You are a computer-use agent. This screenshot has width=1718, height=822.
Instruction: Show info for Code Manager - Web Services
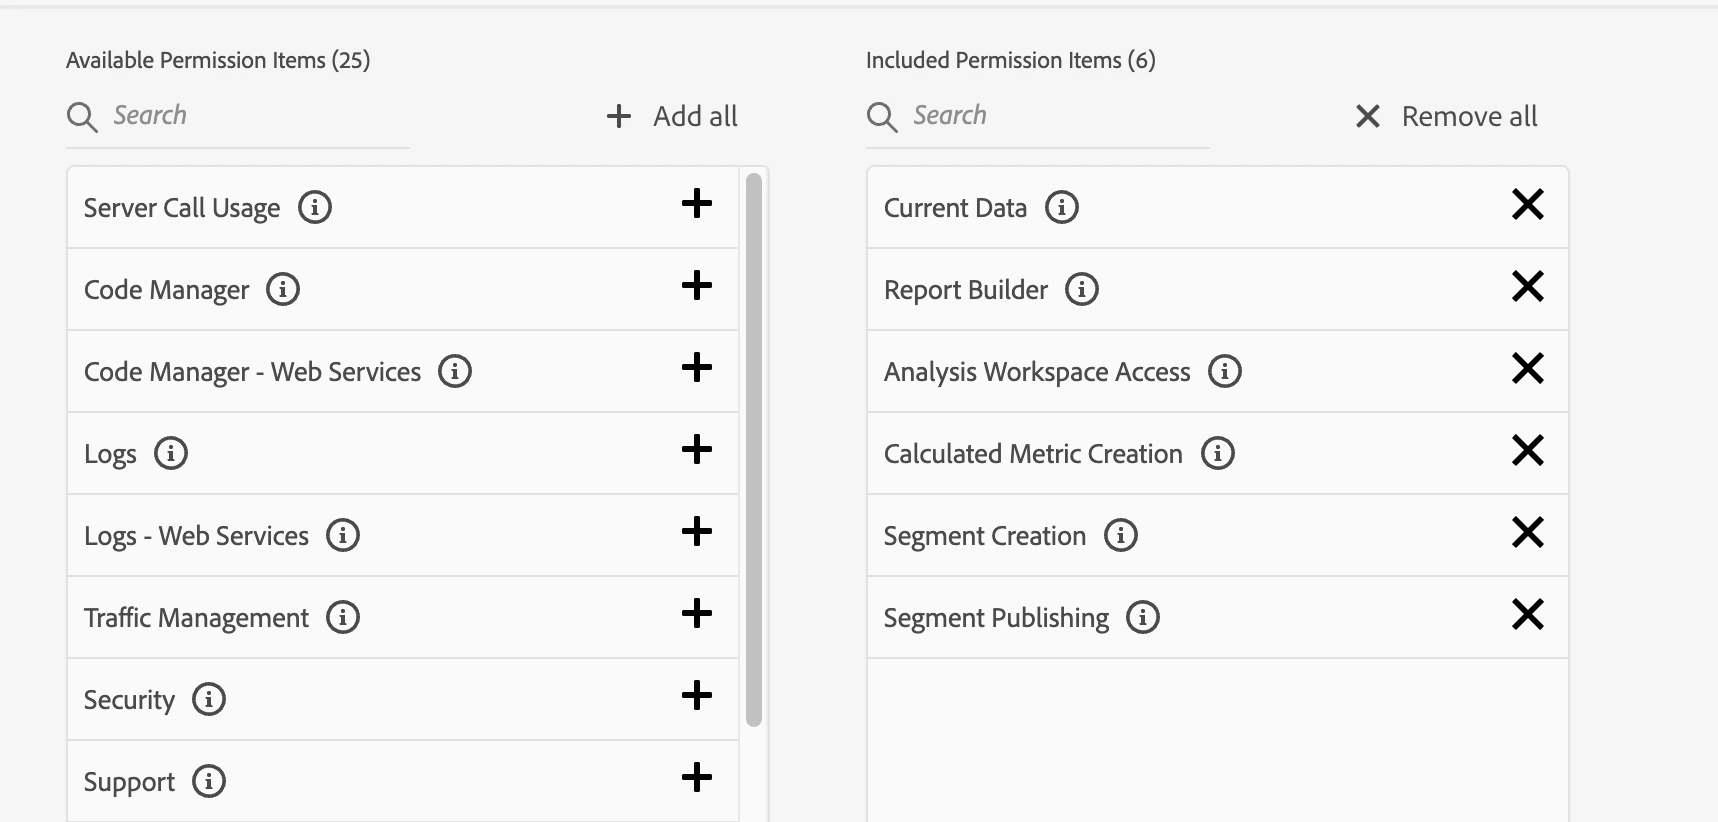[455, 371]
